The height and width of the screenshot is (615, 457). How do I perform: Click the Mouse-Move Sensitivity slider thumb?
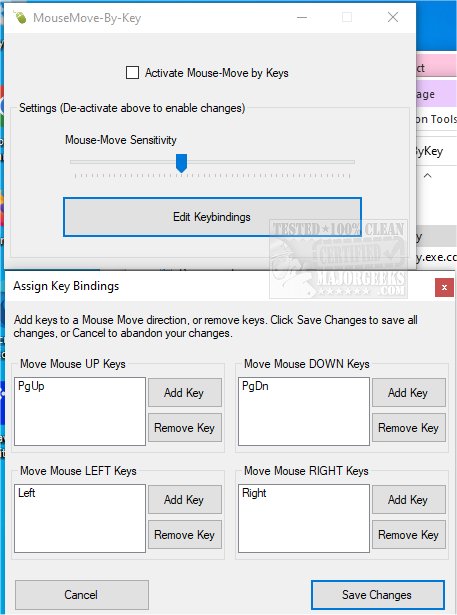coord(181,163)
